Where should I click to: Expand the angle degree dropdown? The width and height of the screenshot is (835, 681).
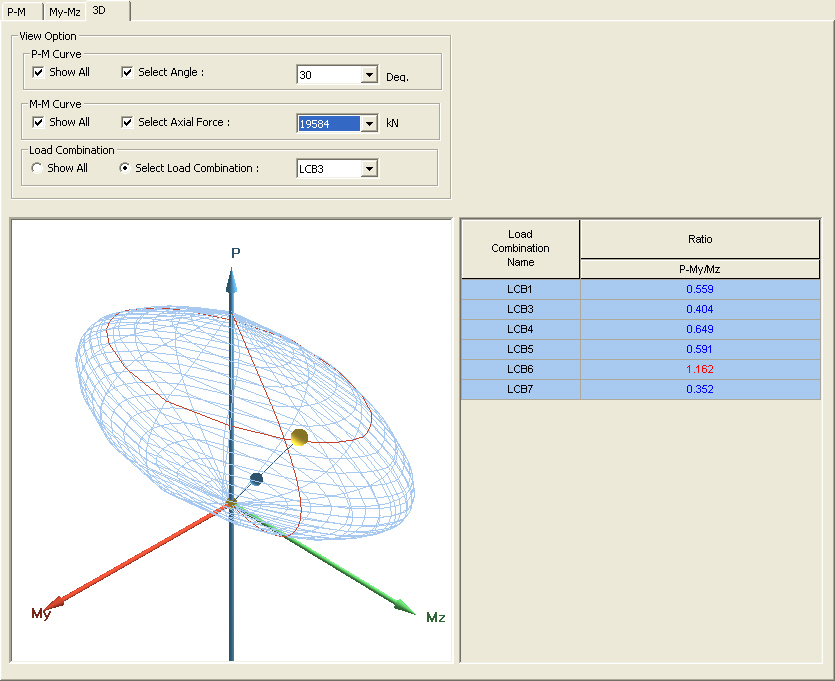(369, 75)
